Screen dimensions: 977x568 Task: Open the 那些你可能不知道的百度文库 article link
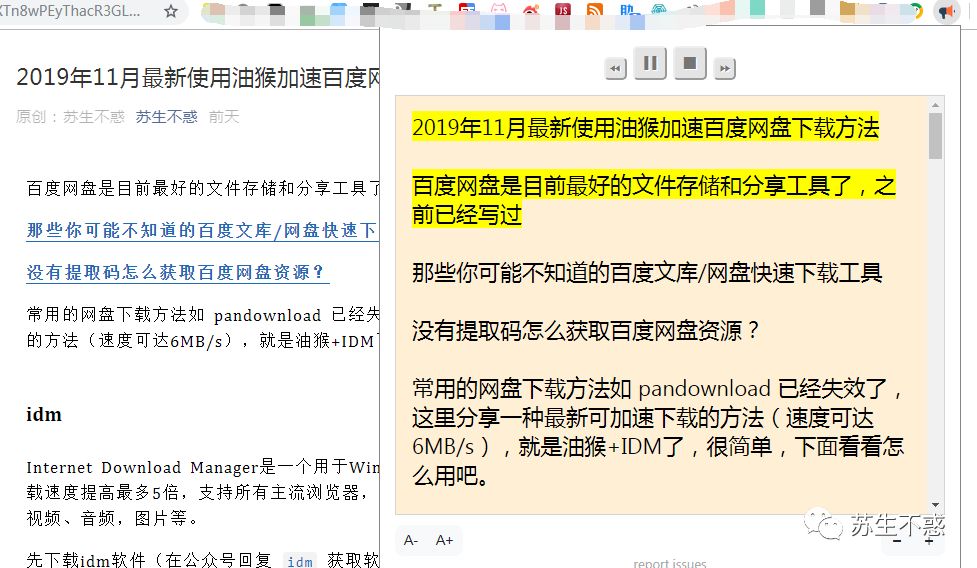point(201,230)
